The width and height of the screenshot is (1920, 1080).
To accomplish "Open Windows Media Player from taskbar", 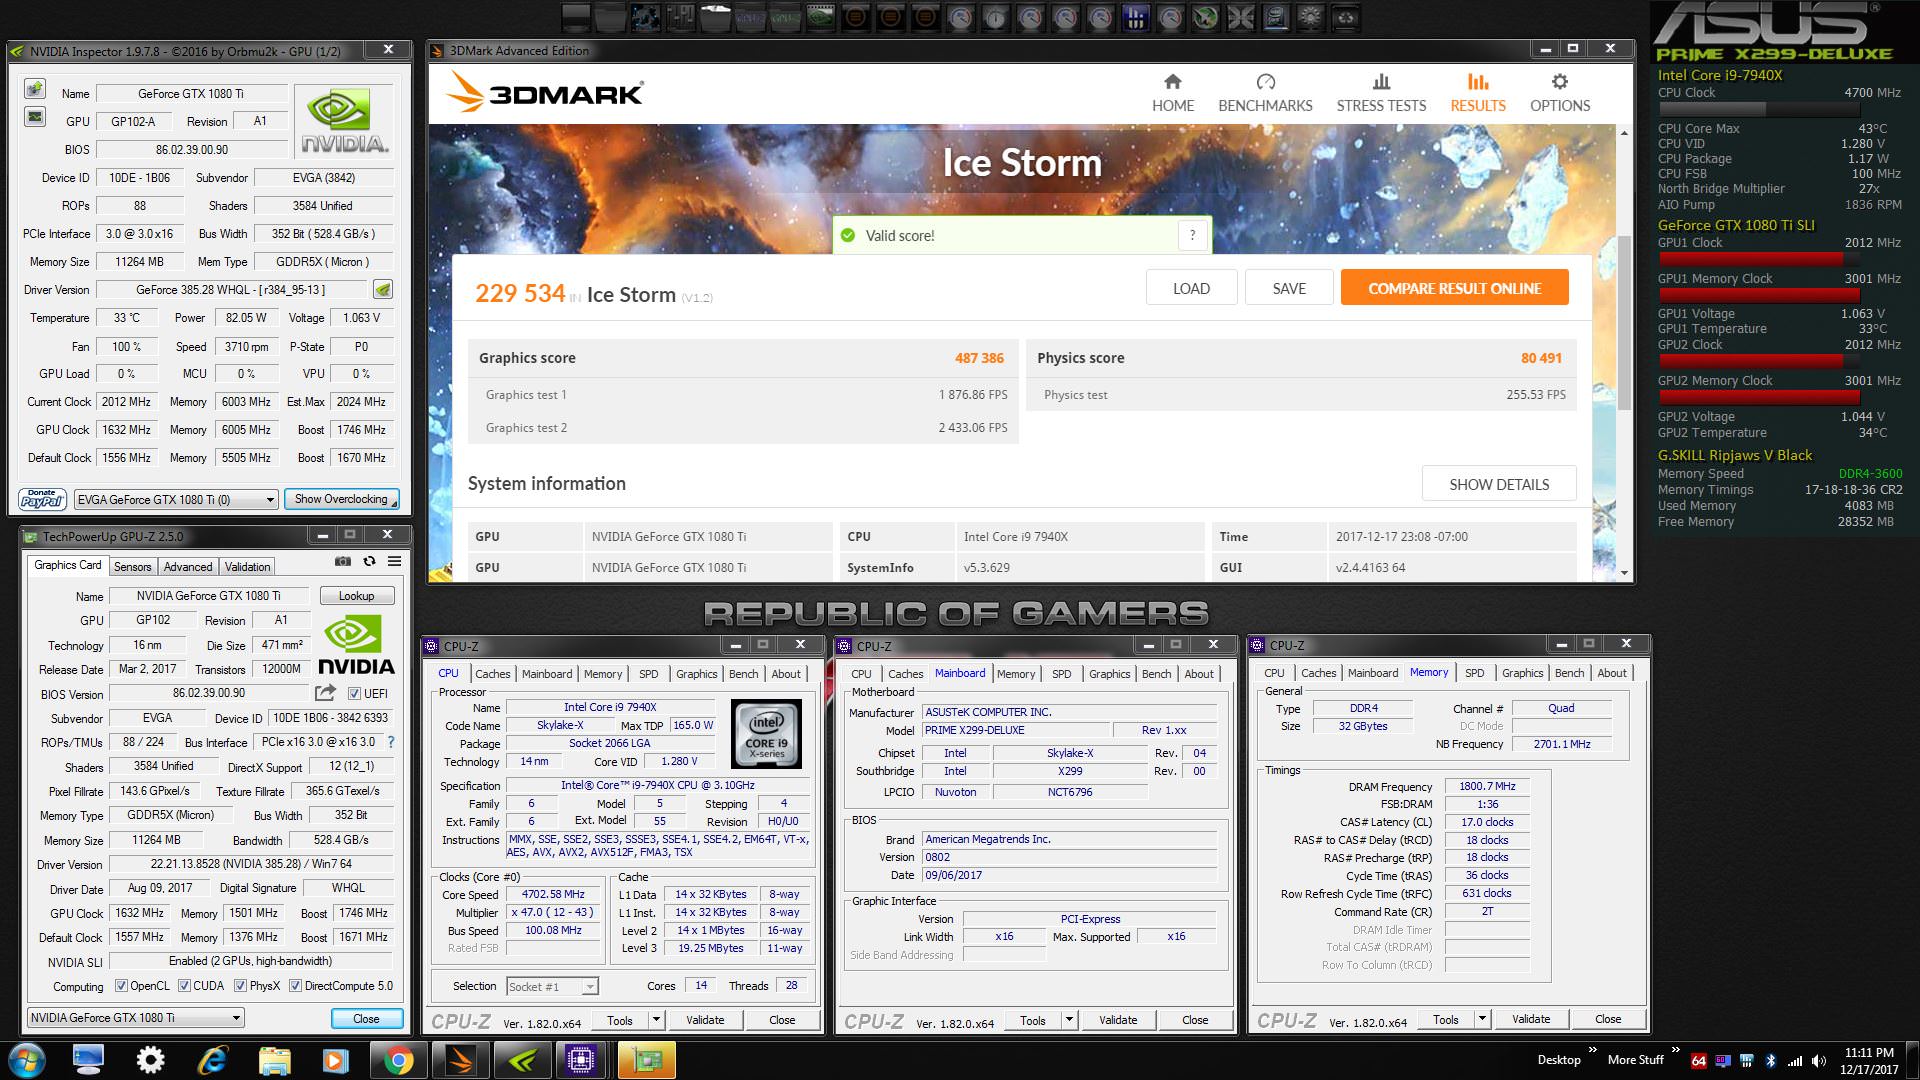I will (335, 1059).
